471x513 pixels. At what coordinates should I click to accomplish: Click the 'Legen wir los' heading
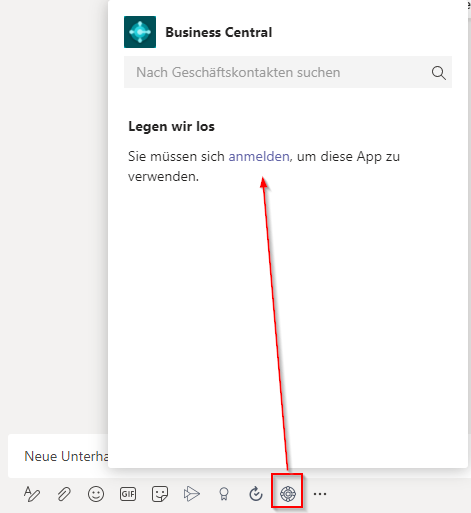(171, 127)
